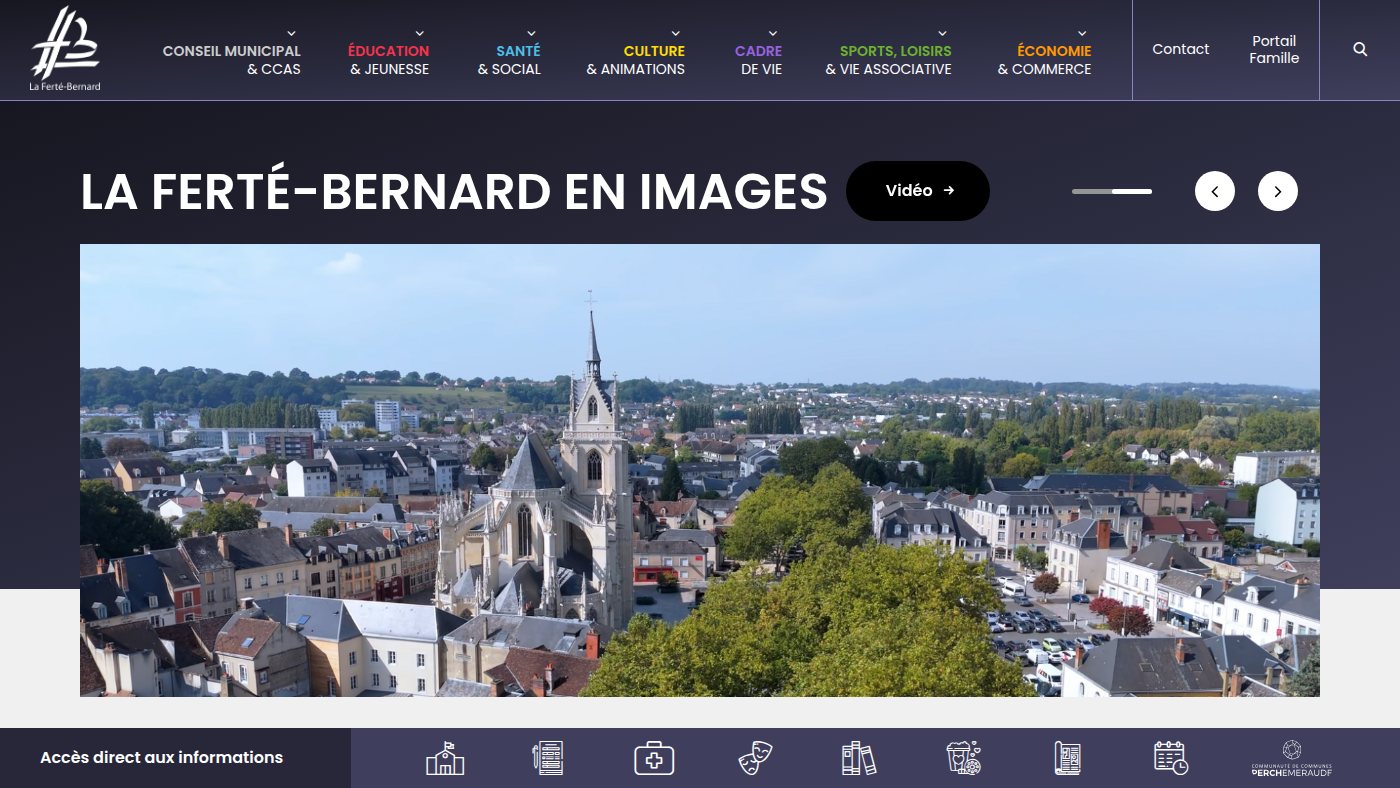Open the first-aid kit health shortcut icon
The height and width of the screenshot is (788, 1400).
pyautogui.click(x=654, y=758)
